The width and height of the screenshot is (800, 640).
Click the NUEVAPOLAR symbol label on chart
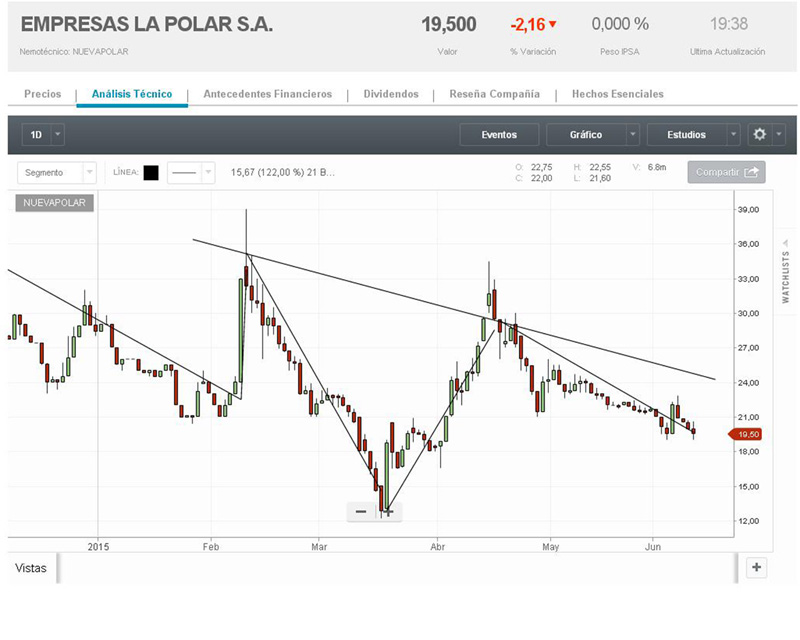(x=55, y=203)
